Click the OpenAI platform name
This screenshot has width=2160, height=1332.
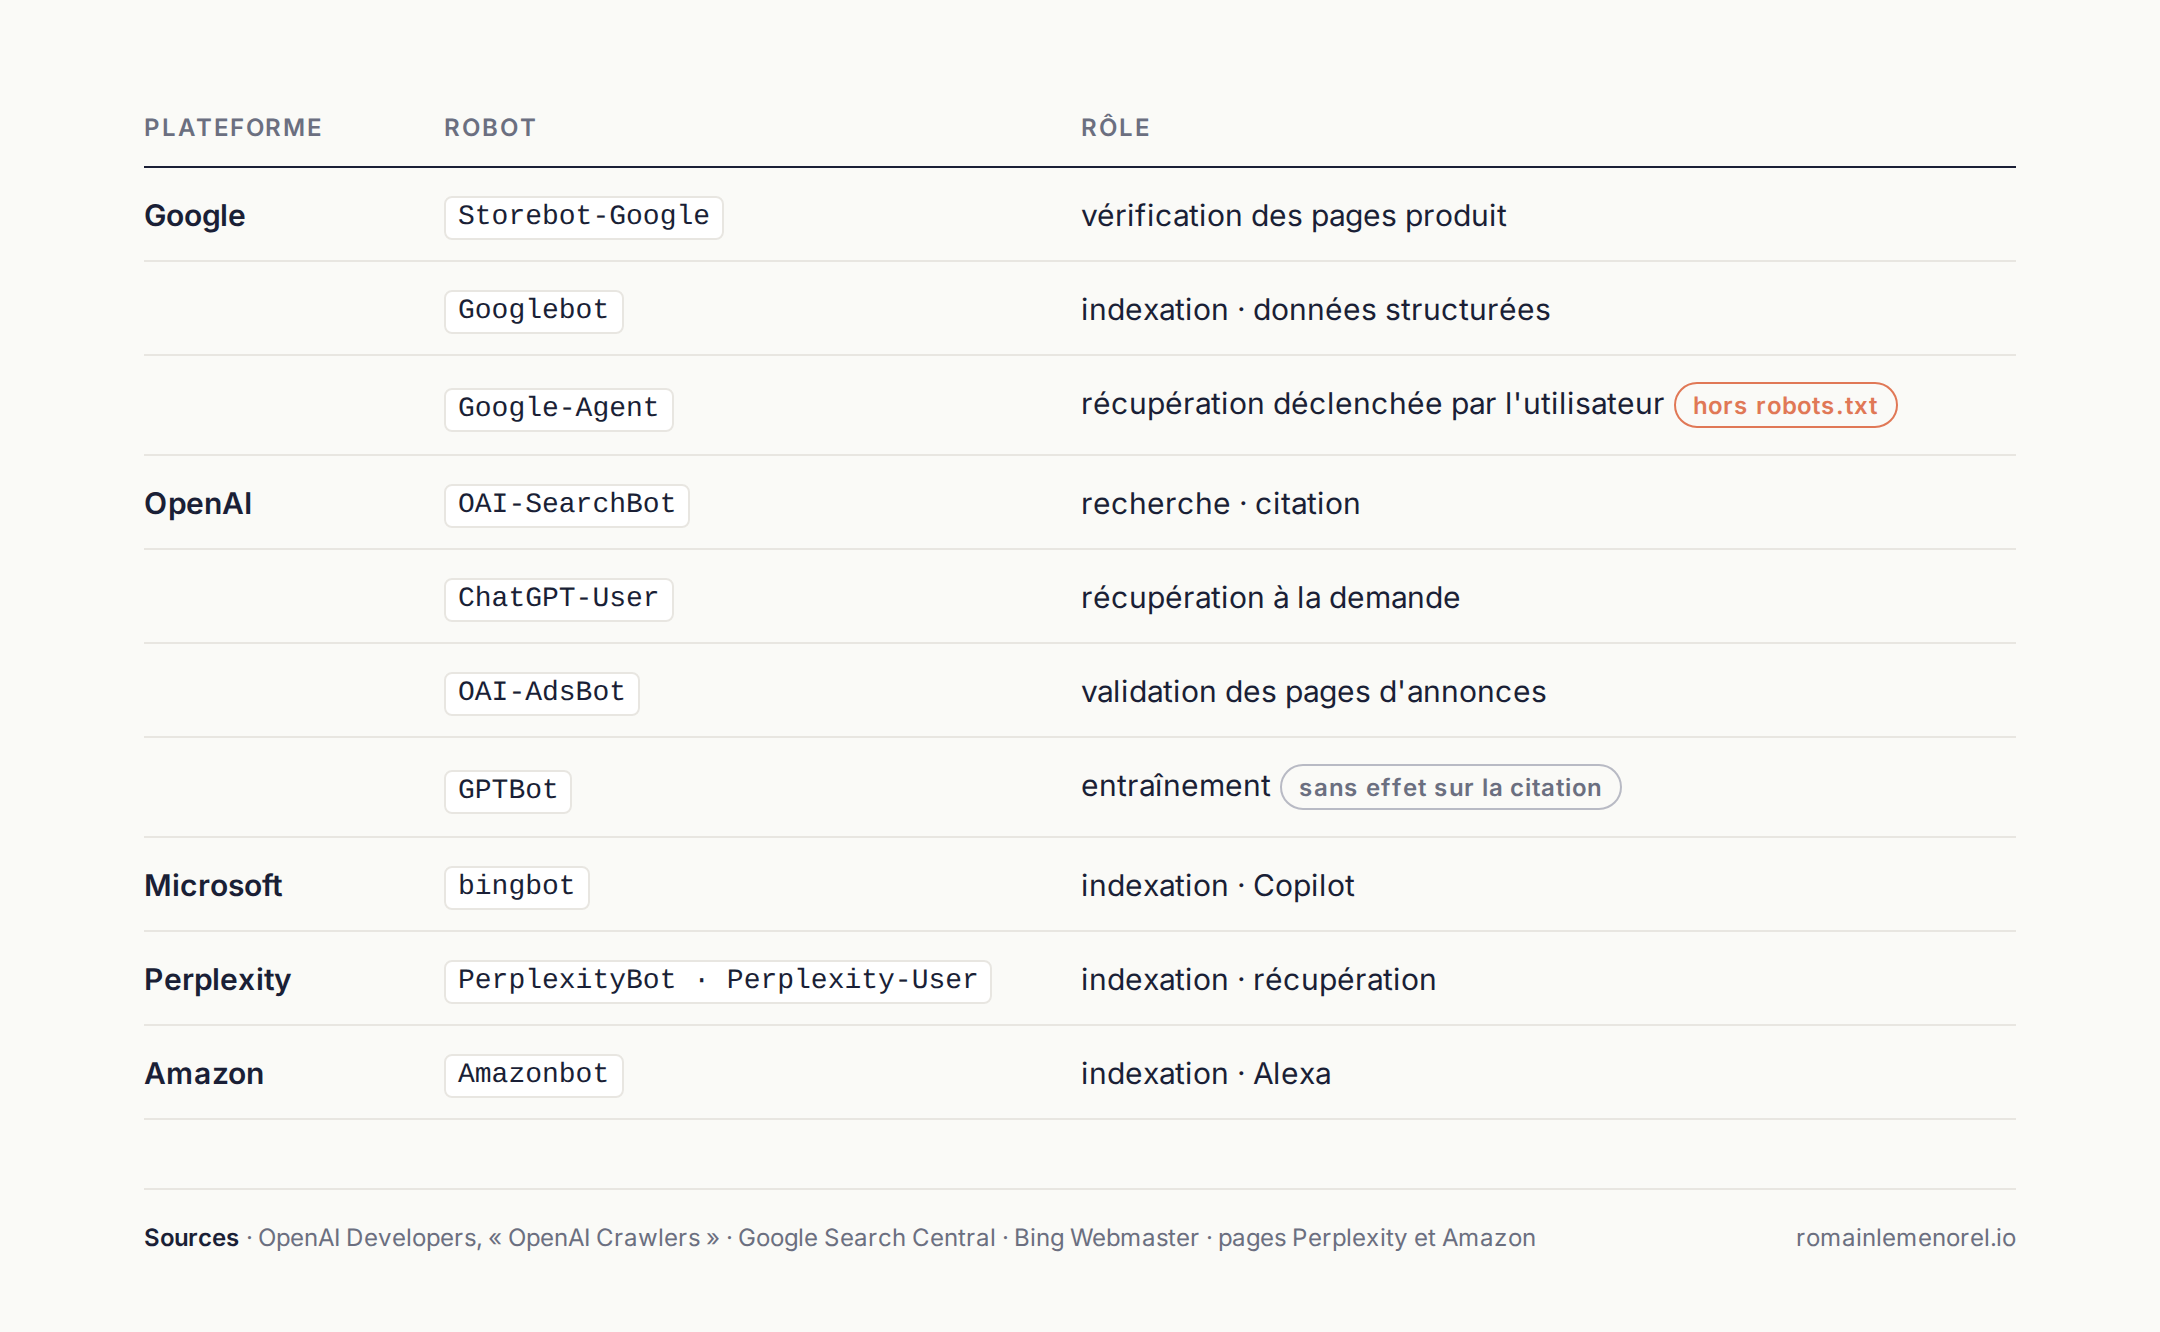tap(198, 503)
